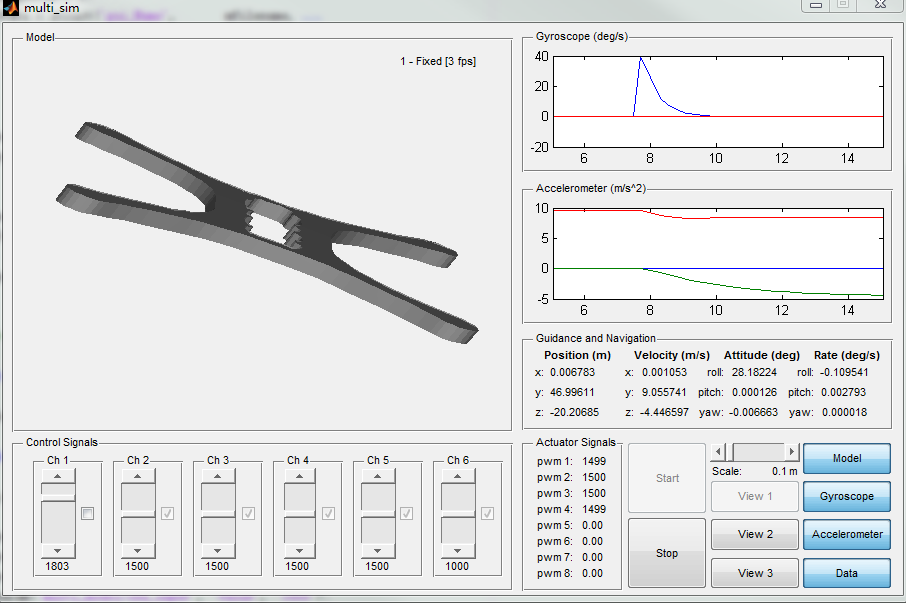The width and height of the screenshot is (906, 603).
Task: Select the Ch 1 value showing 1803
Action: [67, 565]
